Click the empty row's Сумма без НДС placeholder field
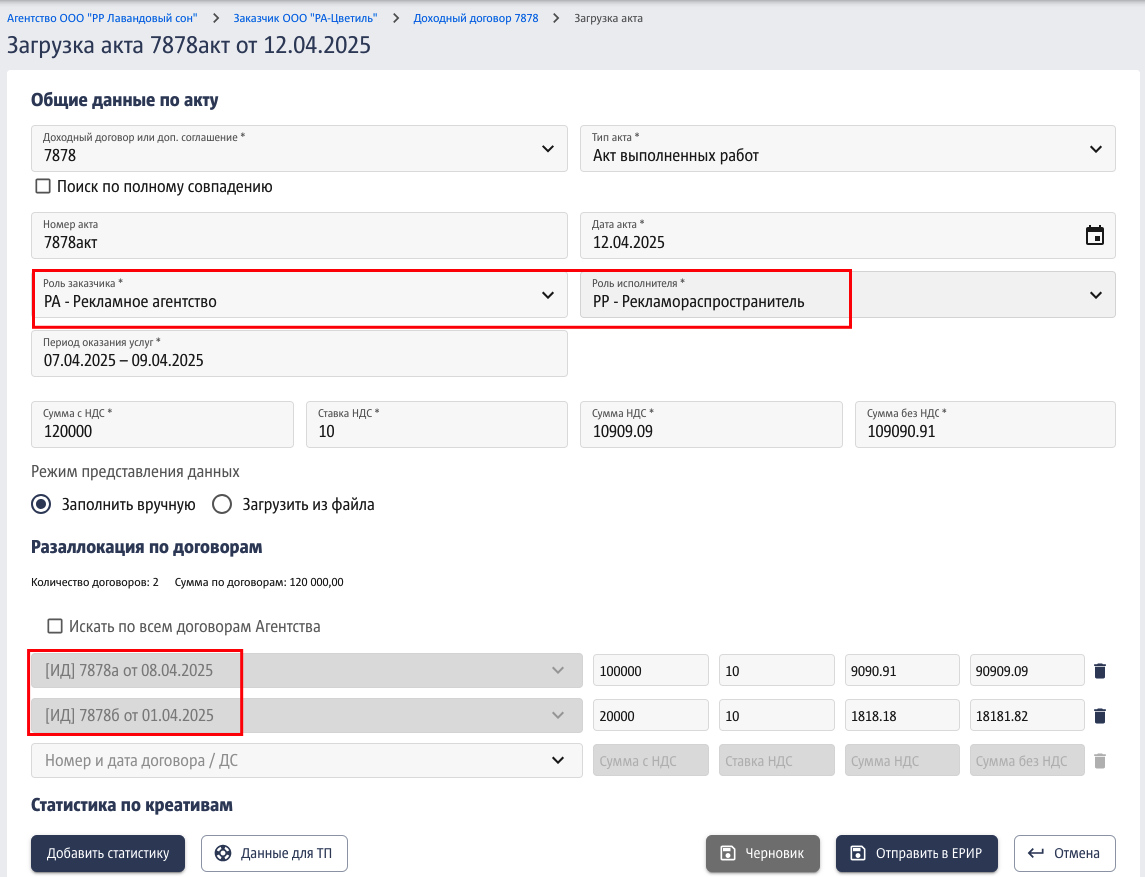Viewport: 1145px width, 877px height. tap(1027, 760)
